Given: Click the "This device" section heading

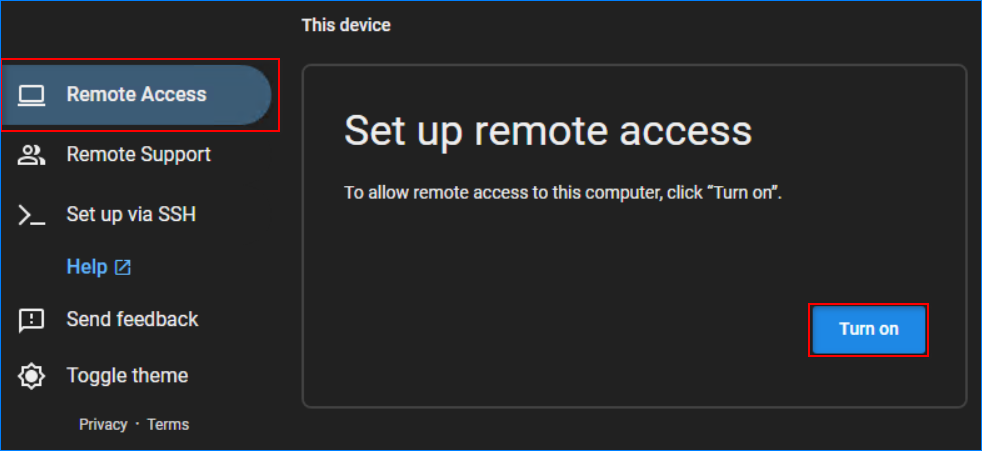Looking at the screenshot, I should click(346, 25).
